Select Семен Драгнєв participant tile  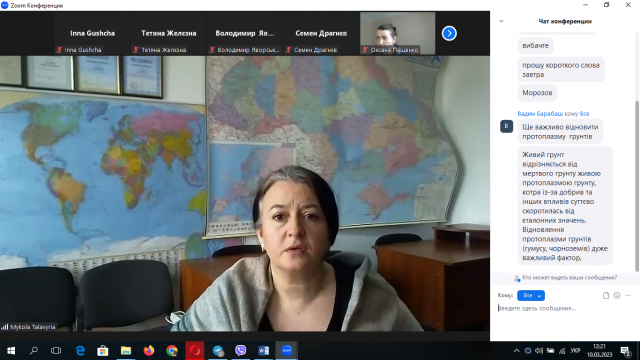[321, 33]
